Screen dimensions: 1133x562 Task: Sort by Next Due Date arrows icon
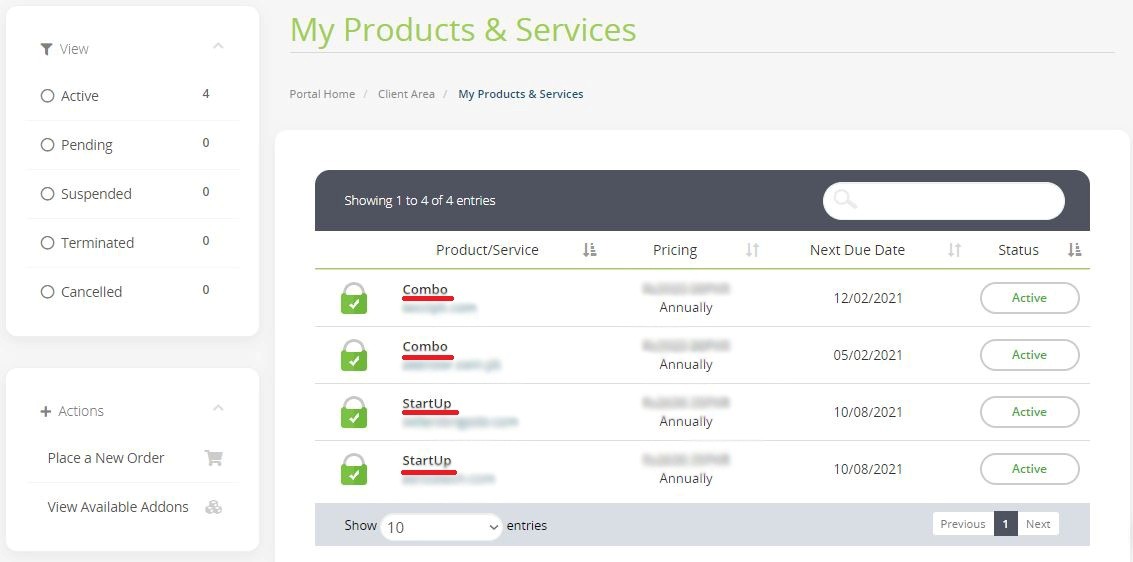click(954, 250)
